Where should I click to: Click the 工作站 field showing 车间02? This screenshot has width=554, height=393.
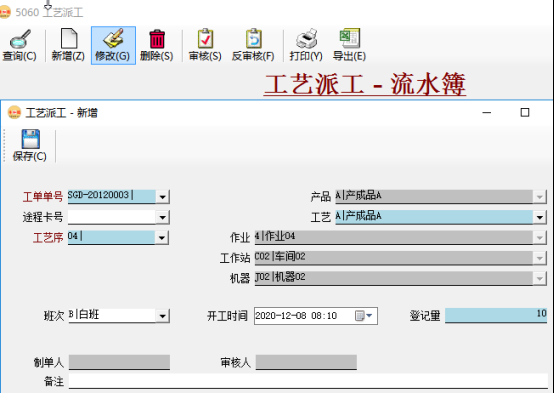click(x=394, y=258)
